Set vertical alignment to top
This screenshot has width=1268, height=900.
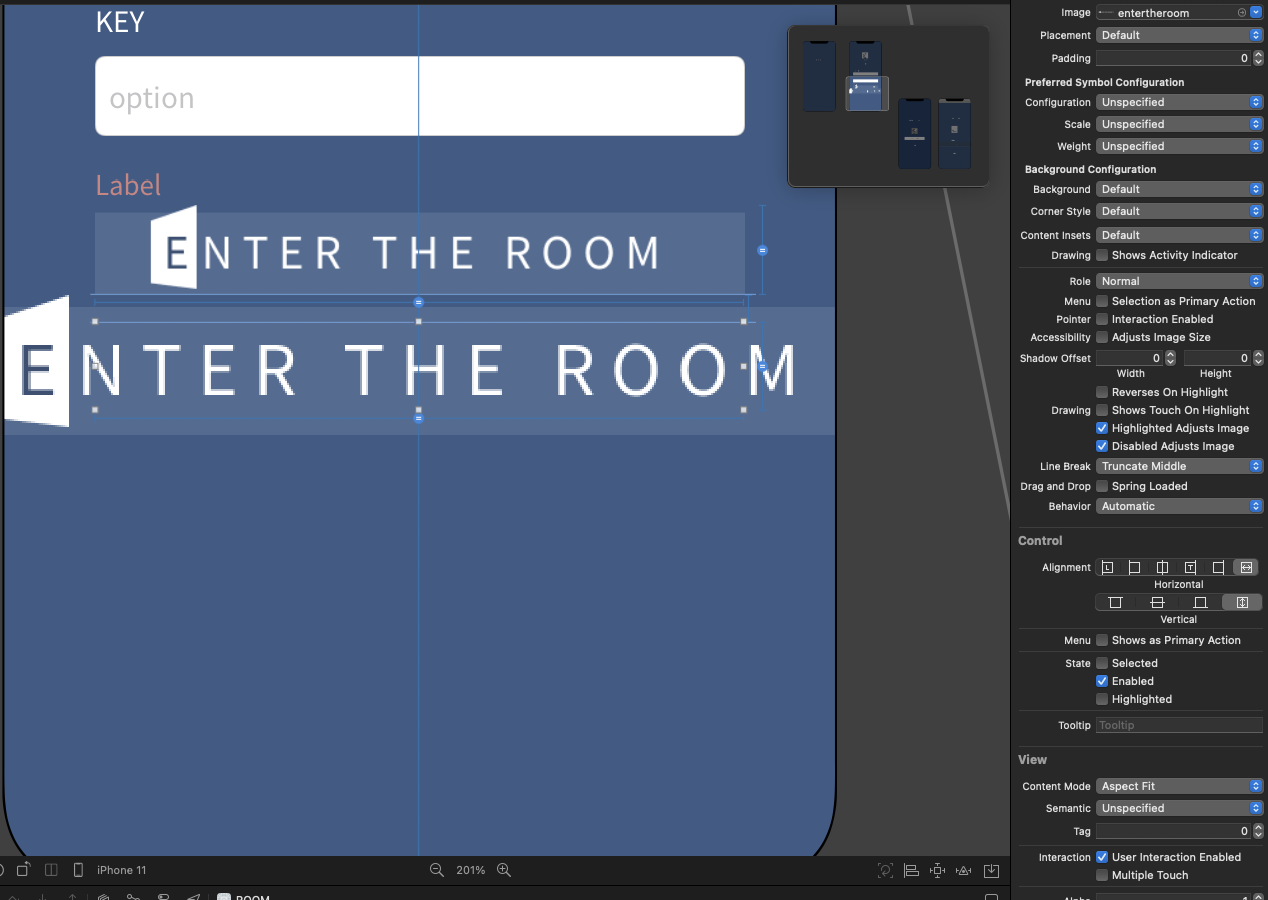coord(1115,602)
